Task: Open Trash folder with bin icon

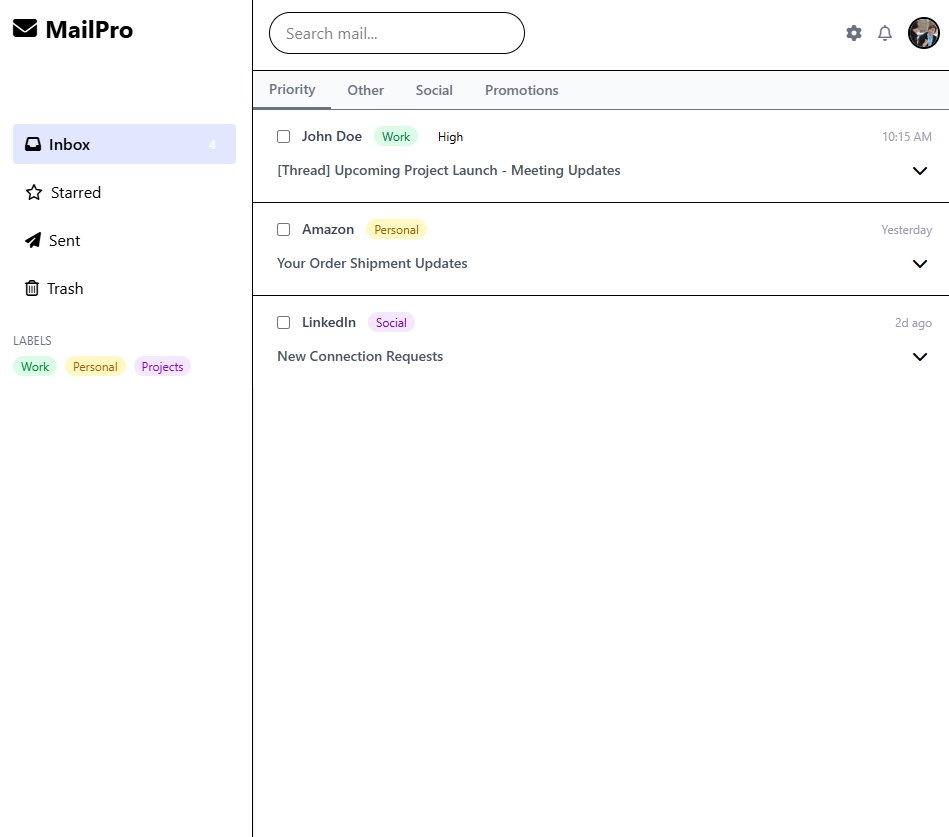Action: 32,288
